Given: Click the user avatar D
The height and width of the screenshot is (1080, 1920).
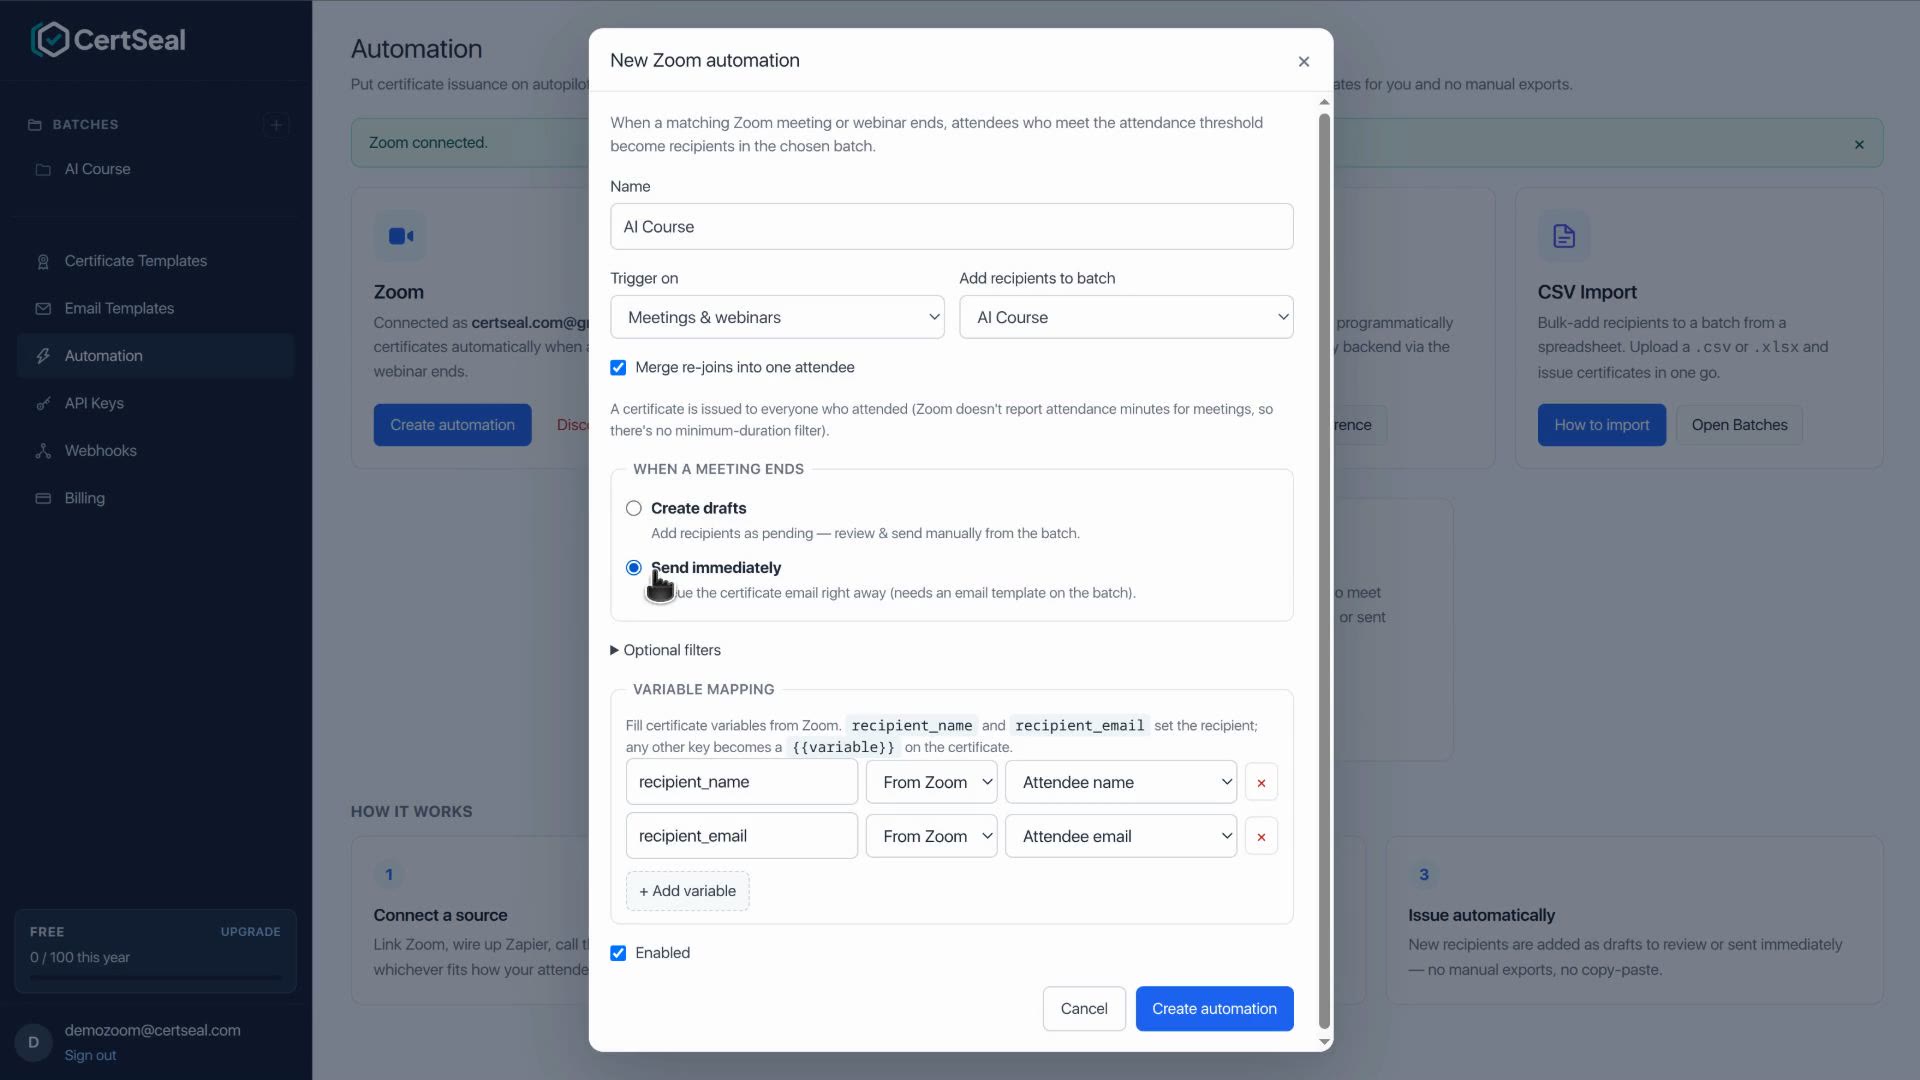Looking at the screenshot, I should click(34, 1042).
